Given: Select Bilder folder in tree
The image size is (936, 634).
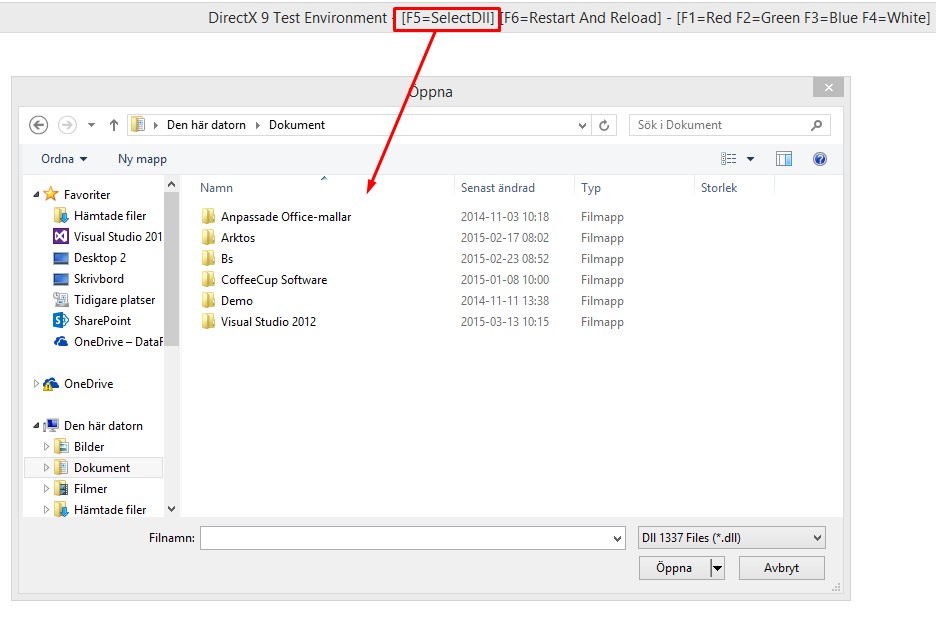Looking at the screenshot, I should pos(89,447).
